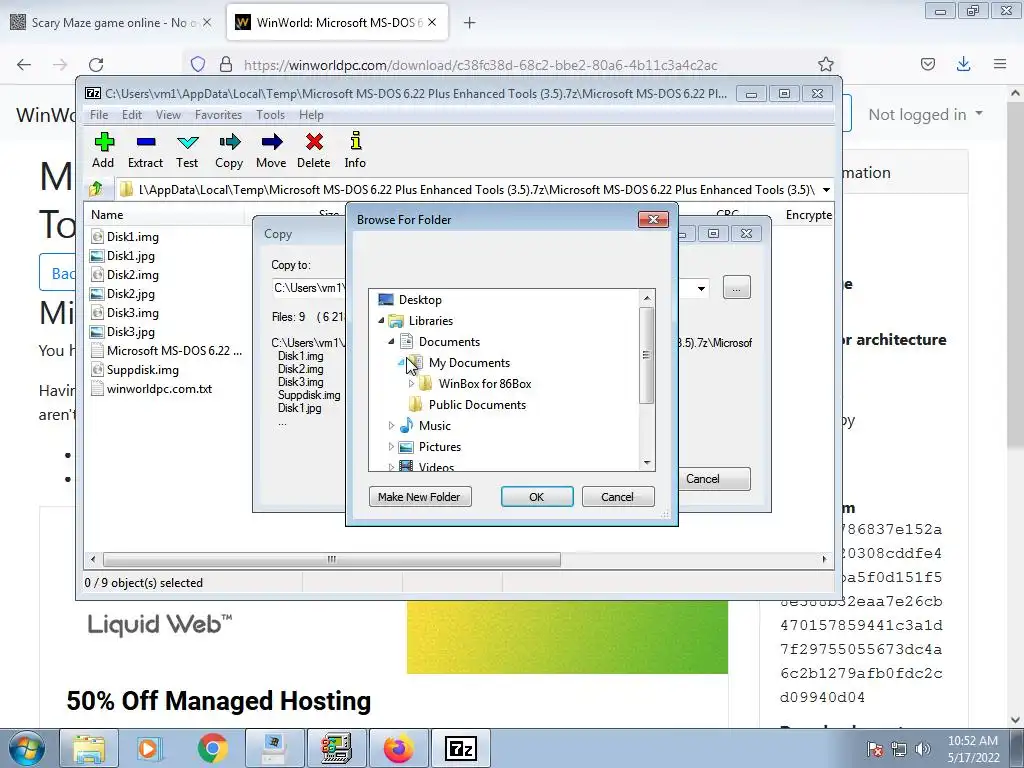The width and height of the screenshot is (1024, 768).
Task: Open the Firefox downloads panel icon
Action: pyautogui.click(x=963, y=64)
